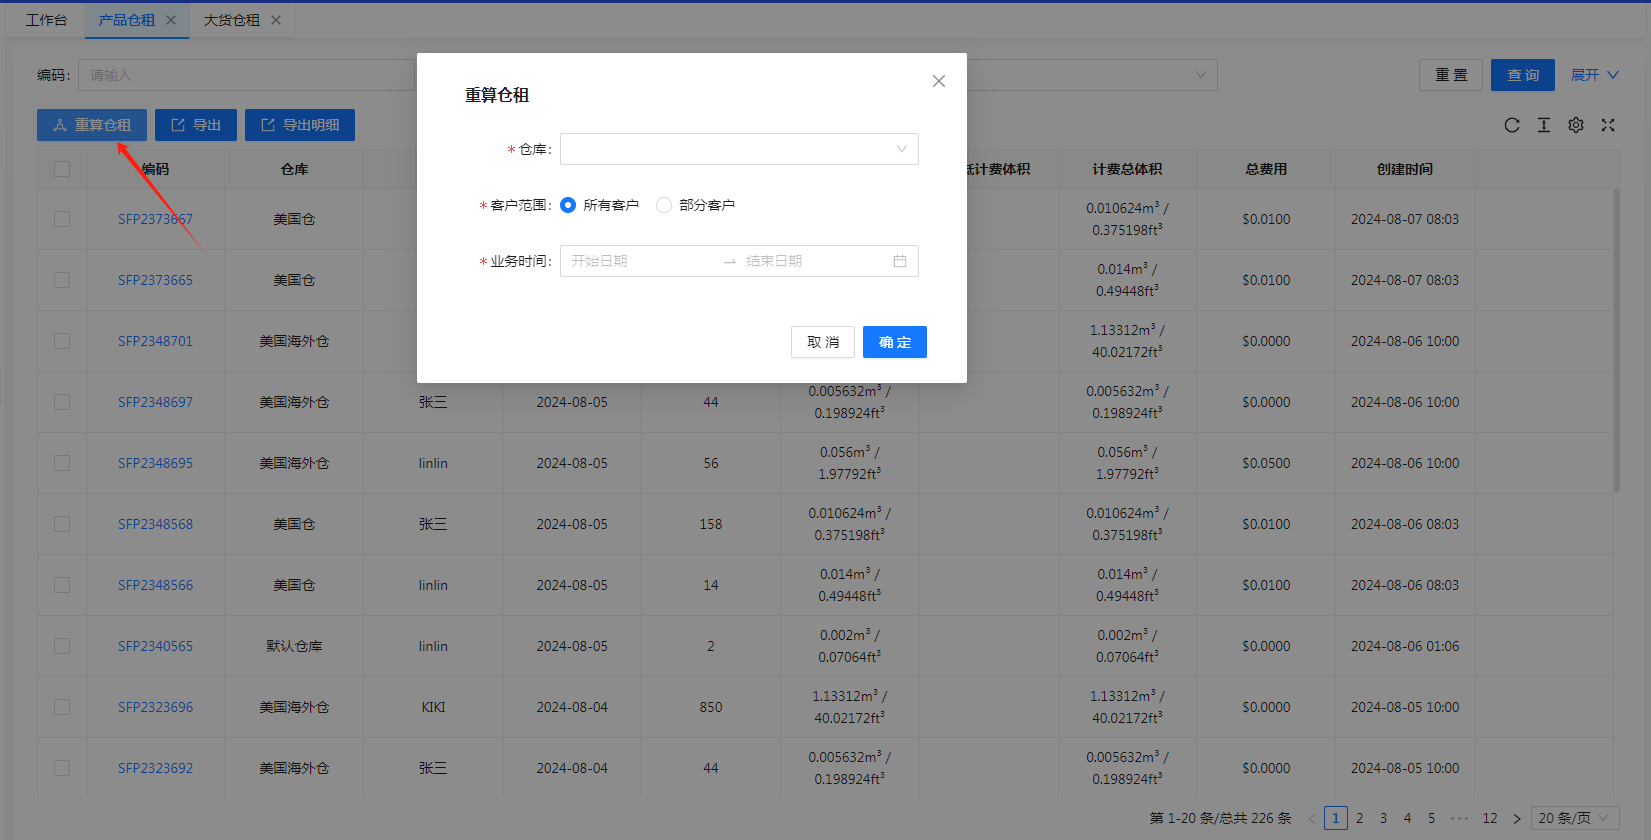Check the box for row SFP2348695
The width and height of the screenshot is (1651, 840).
click(x=62, y=463)
